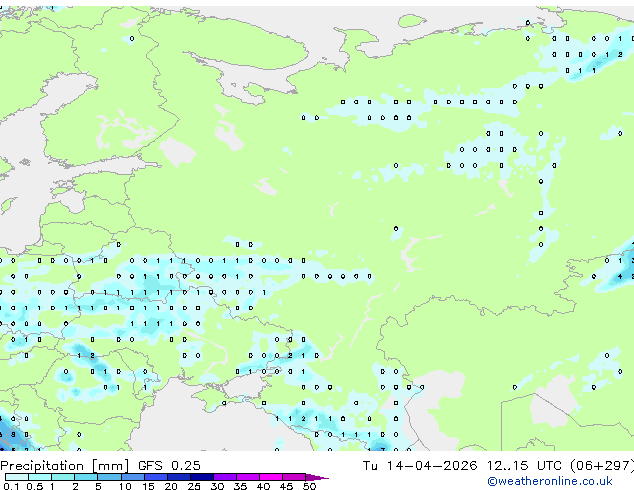Click the 0.1–0.5 mm legend color box
Viewport: 634px width, 490px height.
click(x=17, y=477)
